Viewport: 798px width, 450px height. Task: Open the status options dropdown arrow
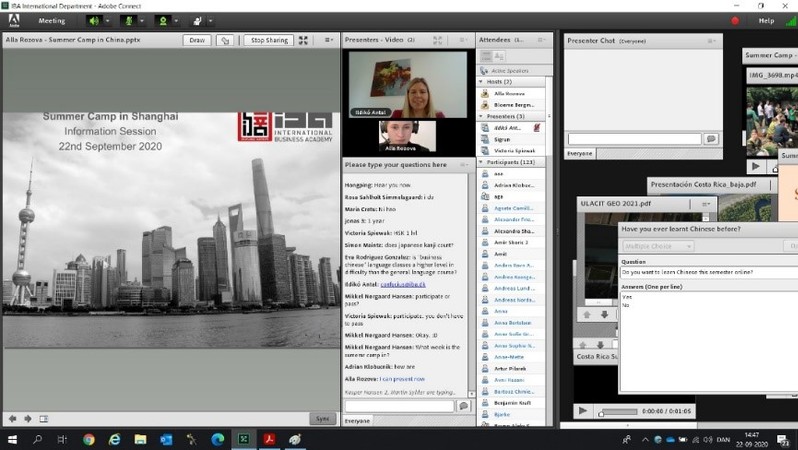[x=210, y=21]
